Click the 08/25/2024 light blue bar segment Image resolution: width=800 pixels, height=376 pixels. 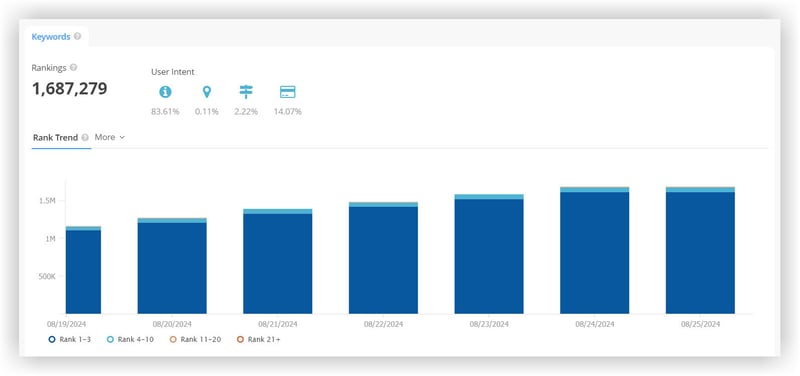(700, 189)
